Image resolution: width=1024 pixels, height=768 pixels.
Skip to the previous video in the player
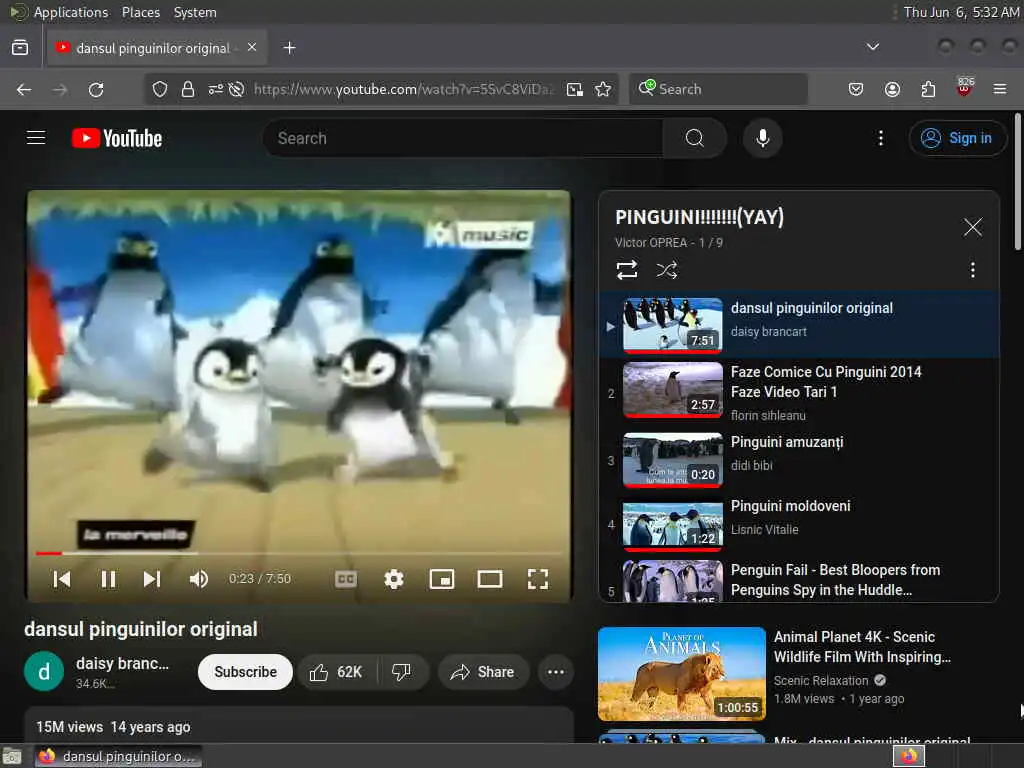pyautogui.click(x=62, y=579)
